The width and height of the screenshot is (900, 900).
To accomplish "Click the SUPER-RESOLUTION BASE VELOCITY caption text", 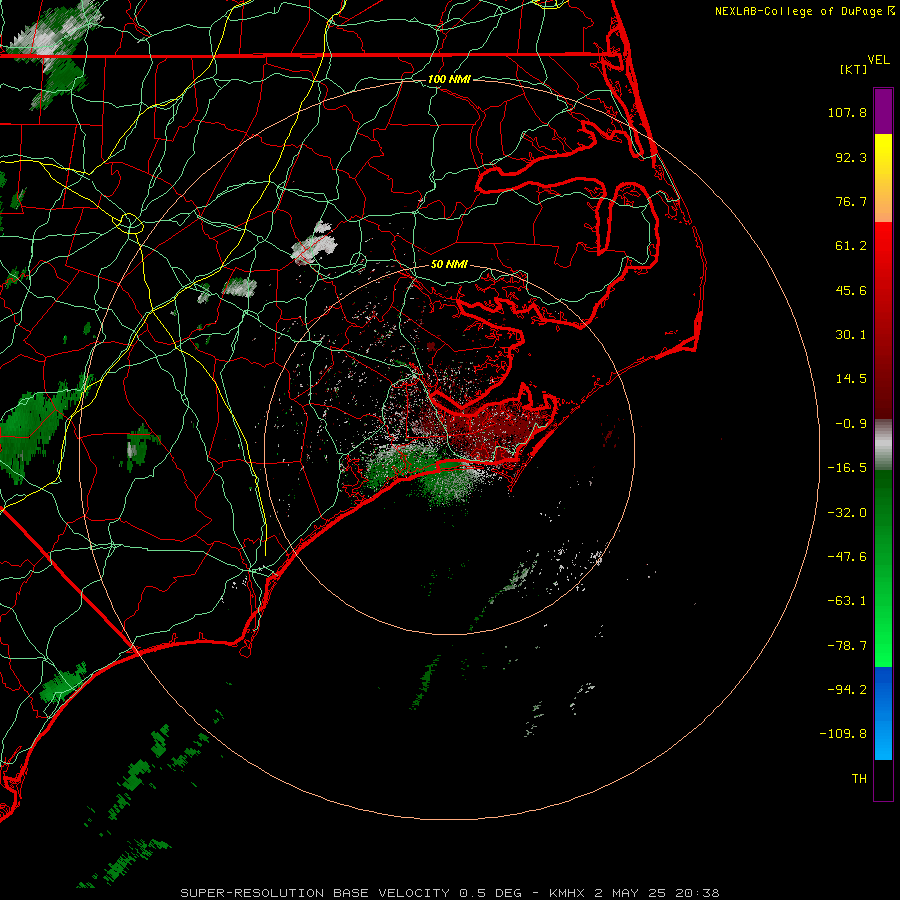I will (x=315, y=893).
